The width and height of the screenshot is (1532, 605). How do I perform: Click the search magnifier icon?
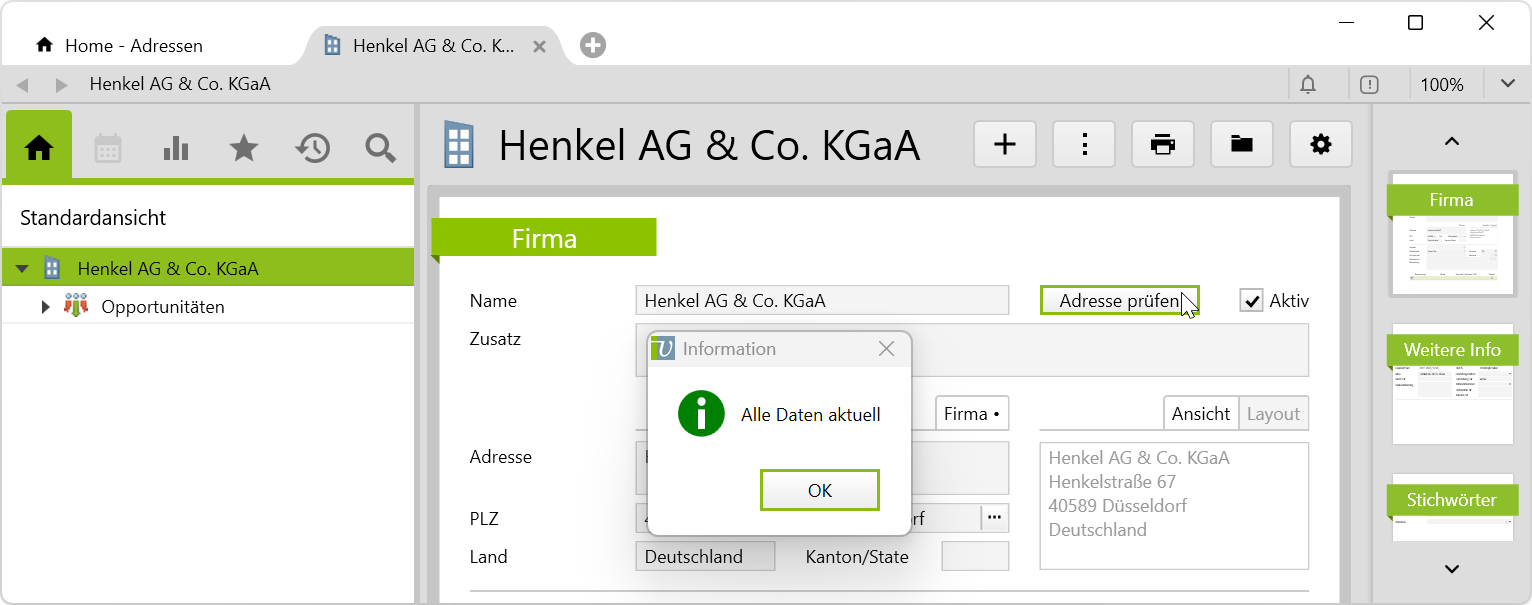[380, 148]
